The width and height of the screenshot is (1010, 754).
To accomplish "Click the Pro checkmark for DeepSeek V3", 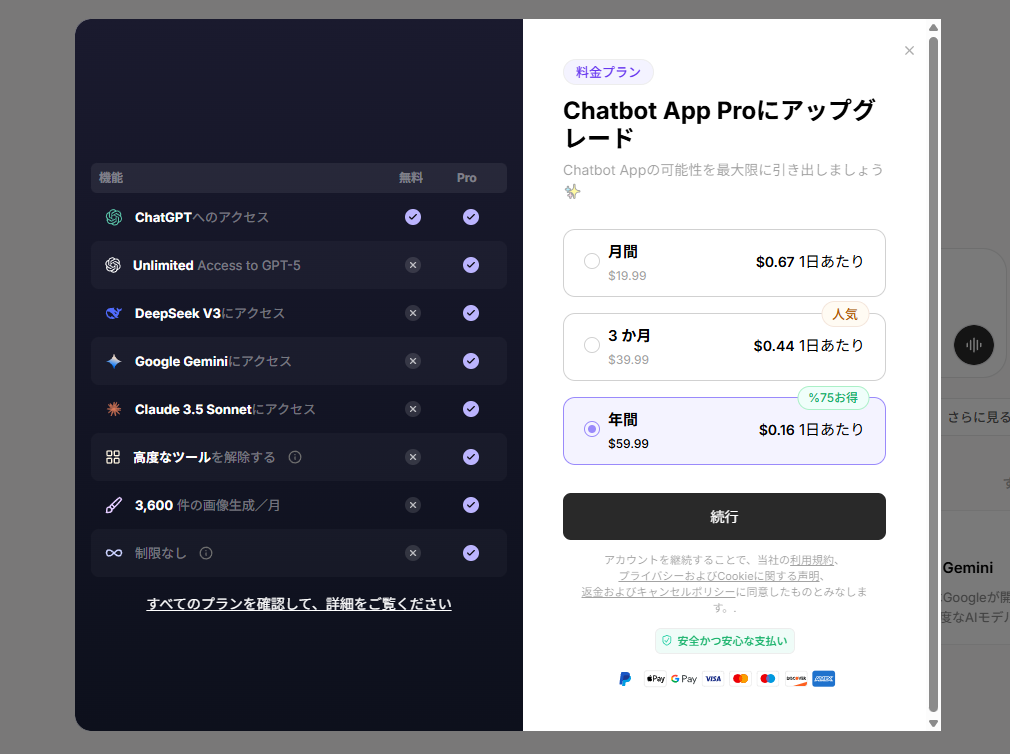I will [471, 314].
